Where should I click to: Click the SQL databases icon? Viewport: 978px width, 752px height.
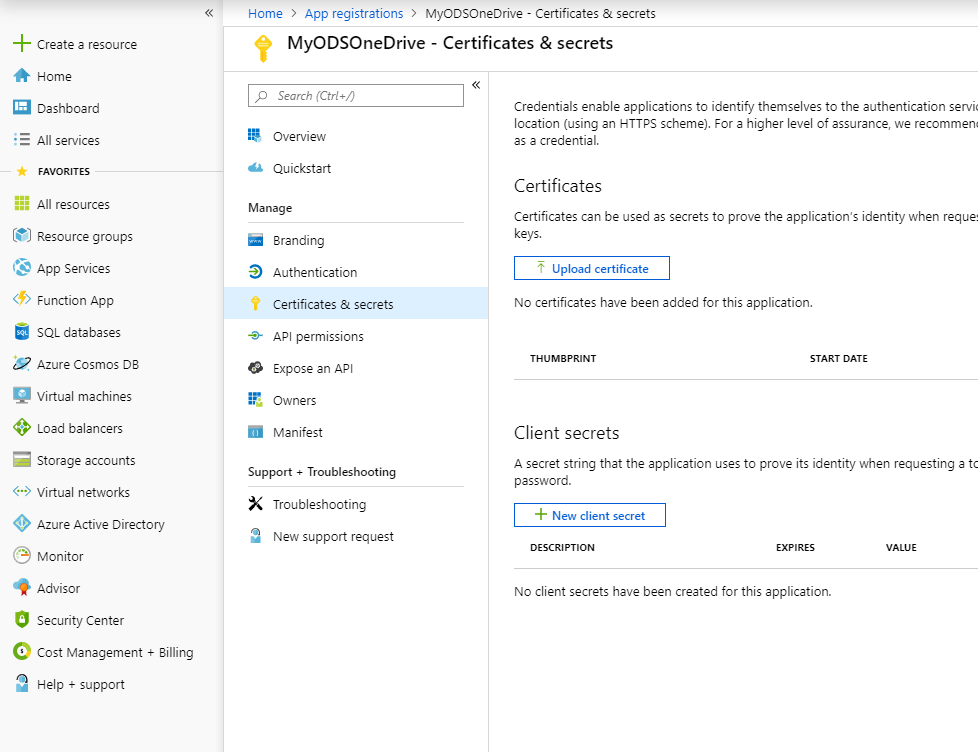click(x=21, y=332)
